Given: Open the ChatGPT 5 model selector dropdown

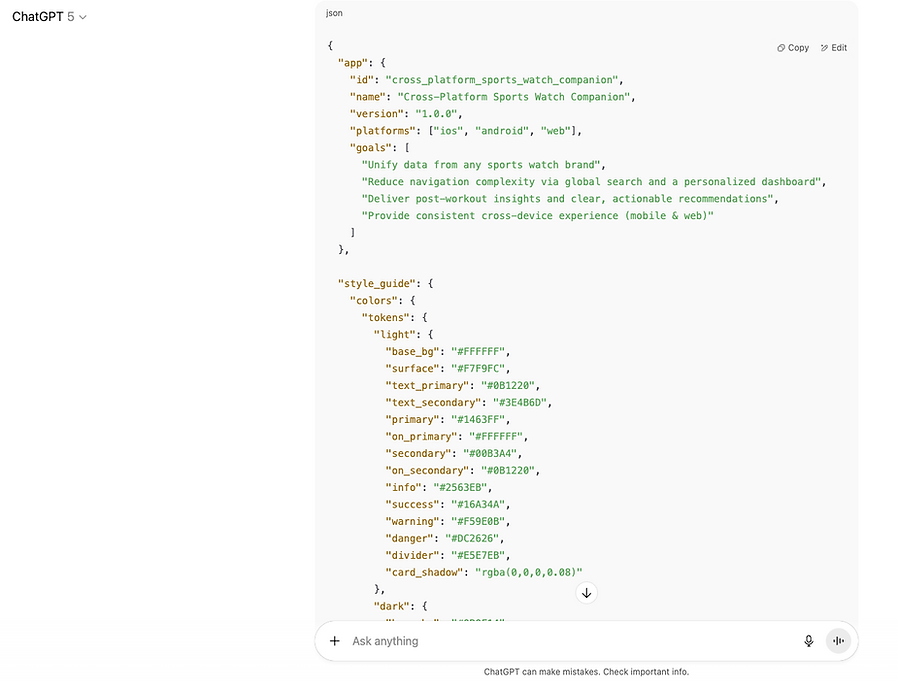Looking at the screenshot, I should coord(49,17).
